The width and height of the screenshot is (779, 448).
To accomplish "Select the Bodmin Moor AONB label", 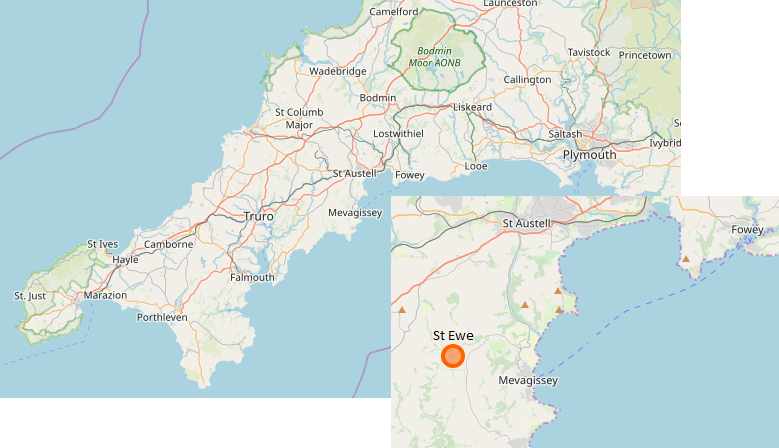I will [434, 57].
